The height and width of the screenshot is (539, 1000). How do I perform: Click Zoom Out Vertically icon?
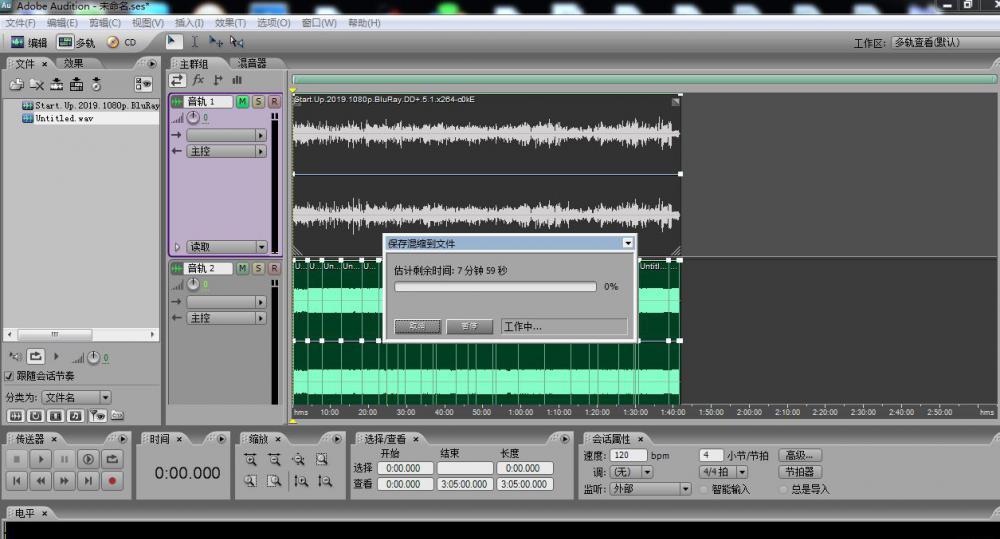click(x=325, y=482)
